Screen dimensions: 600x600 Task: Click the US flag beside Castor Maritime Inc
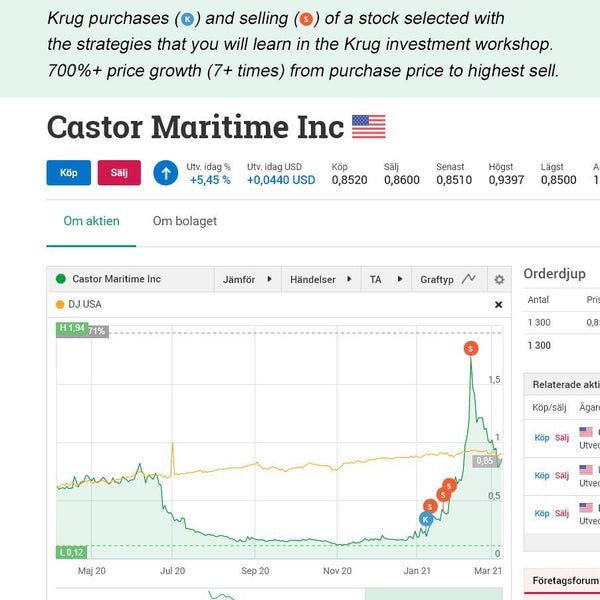coord(368,126)
